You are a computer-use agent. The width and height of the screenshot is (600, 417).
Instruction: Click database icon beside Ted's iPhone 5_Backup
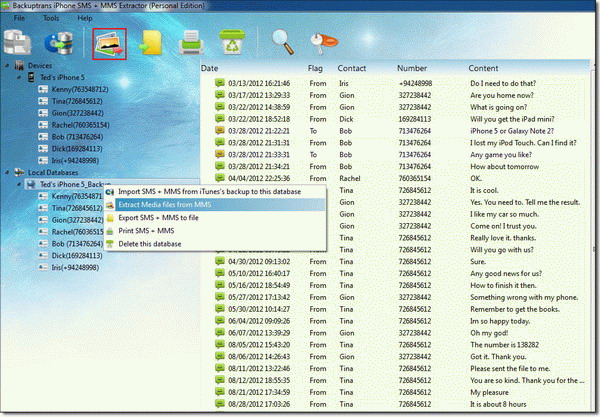(x=31, y=185)
